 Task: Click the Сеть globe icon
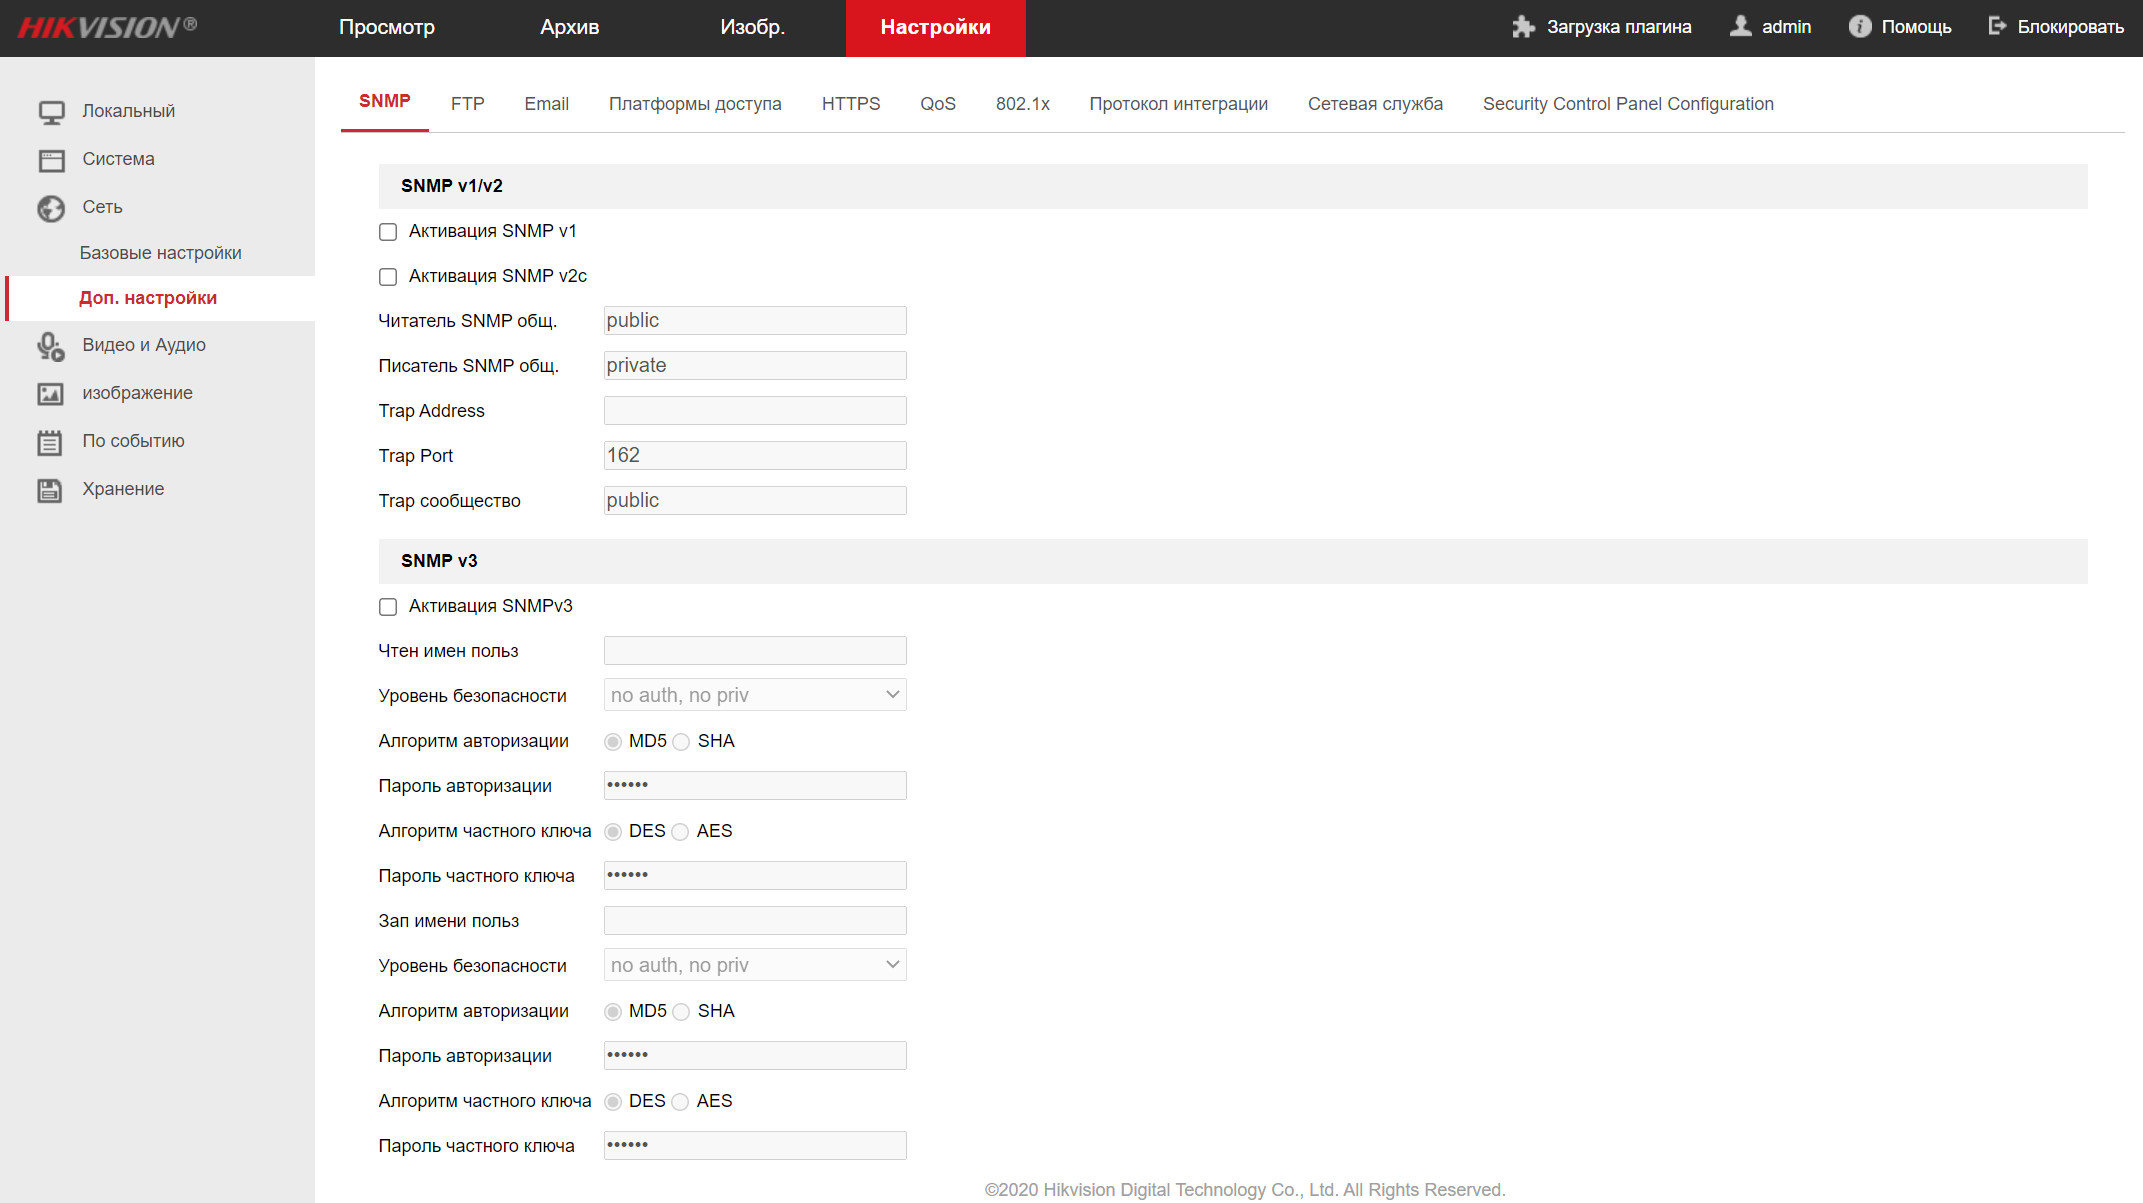(x=51, y=208)
